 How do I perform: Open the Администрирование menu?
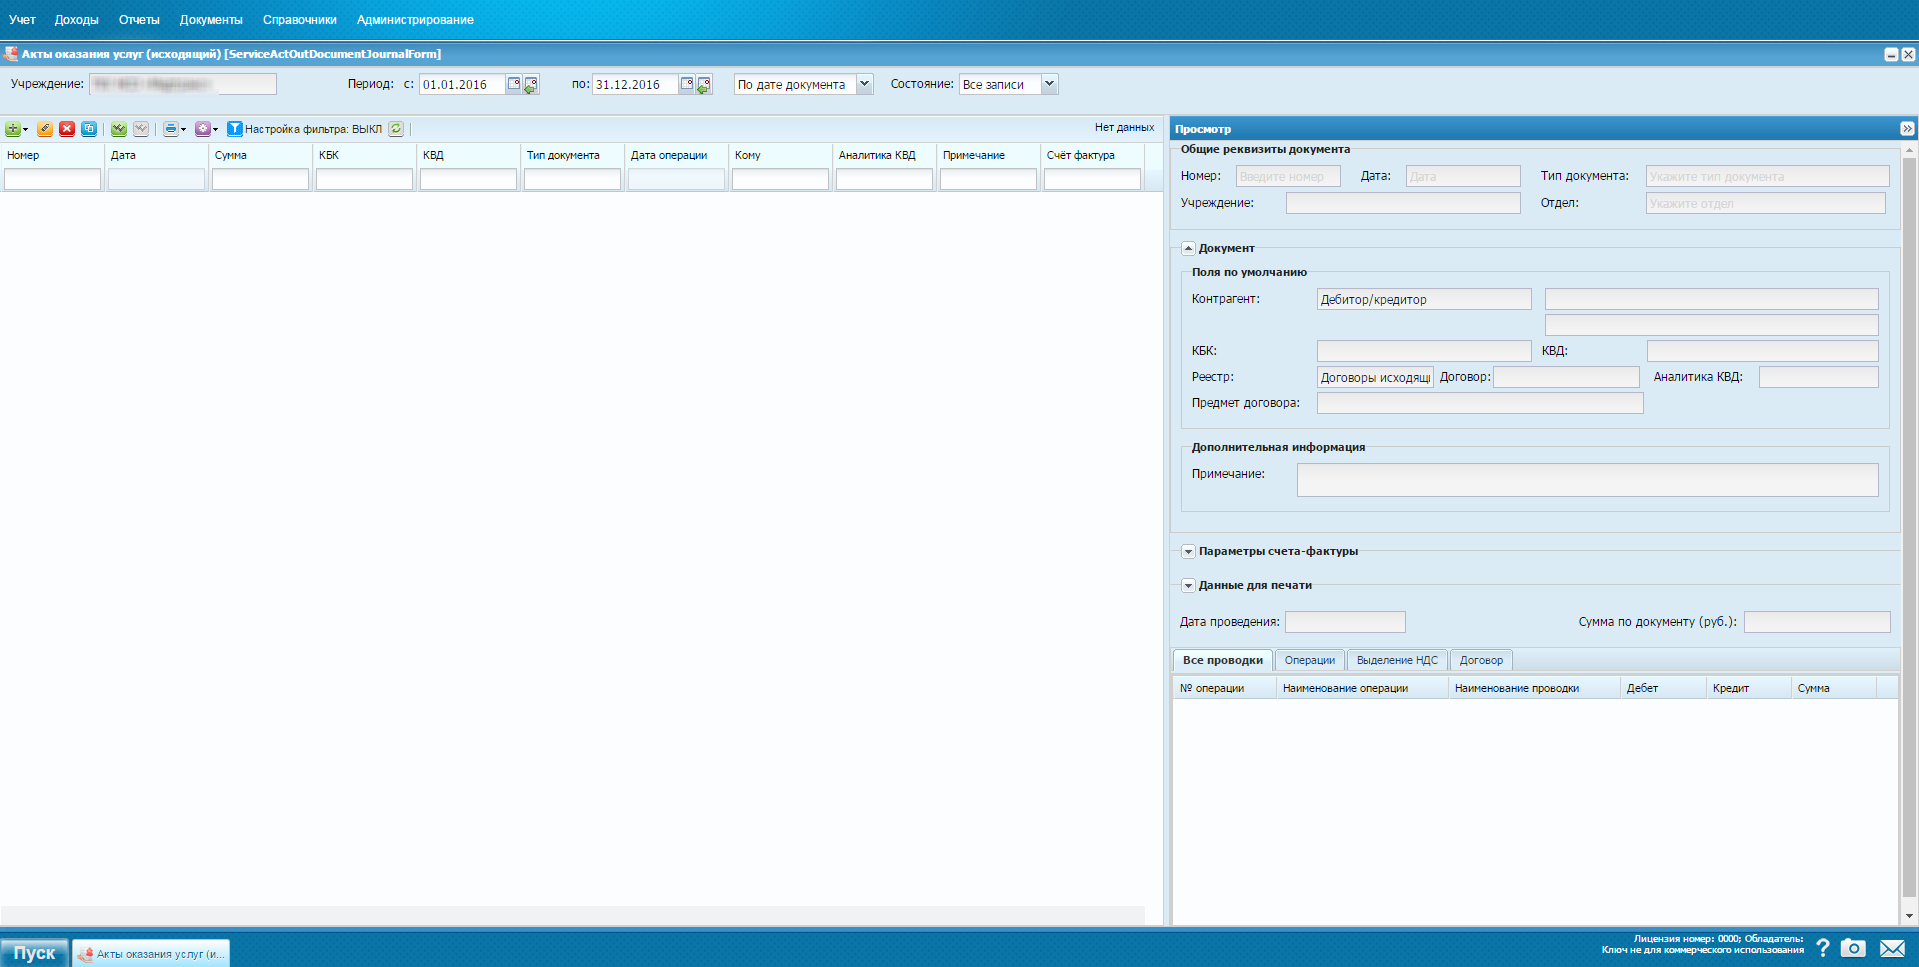click(415, 19)
